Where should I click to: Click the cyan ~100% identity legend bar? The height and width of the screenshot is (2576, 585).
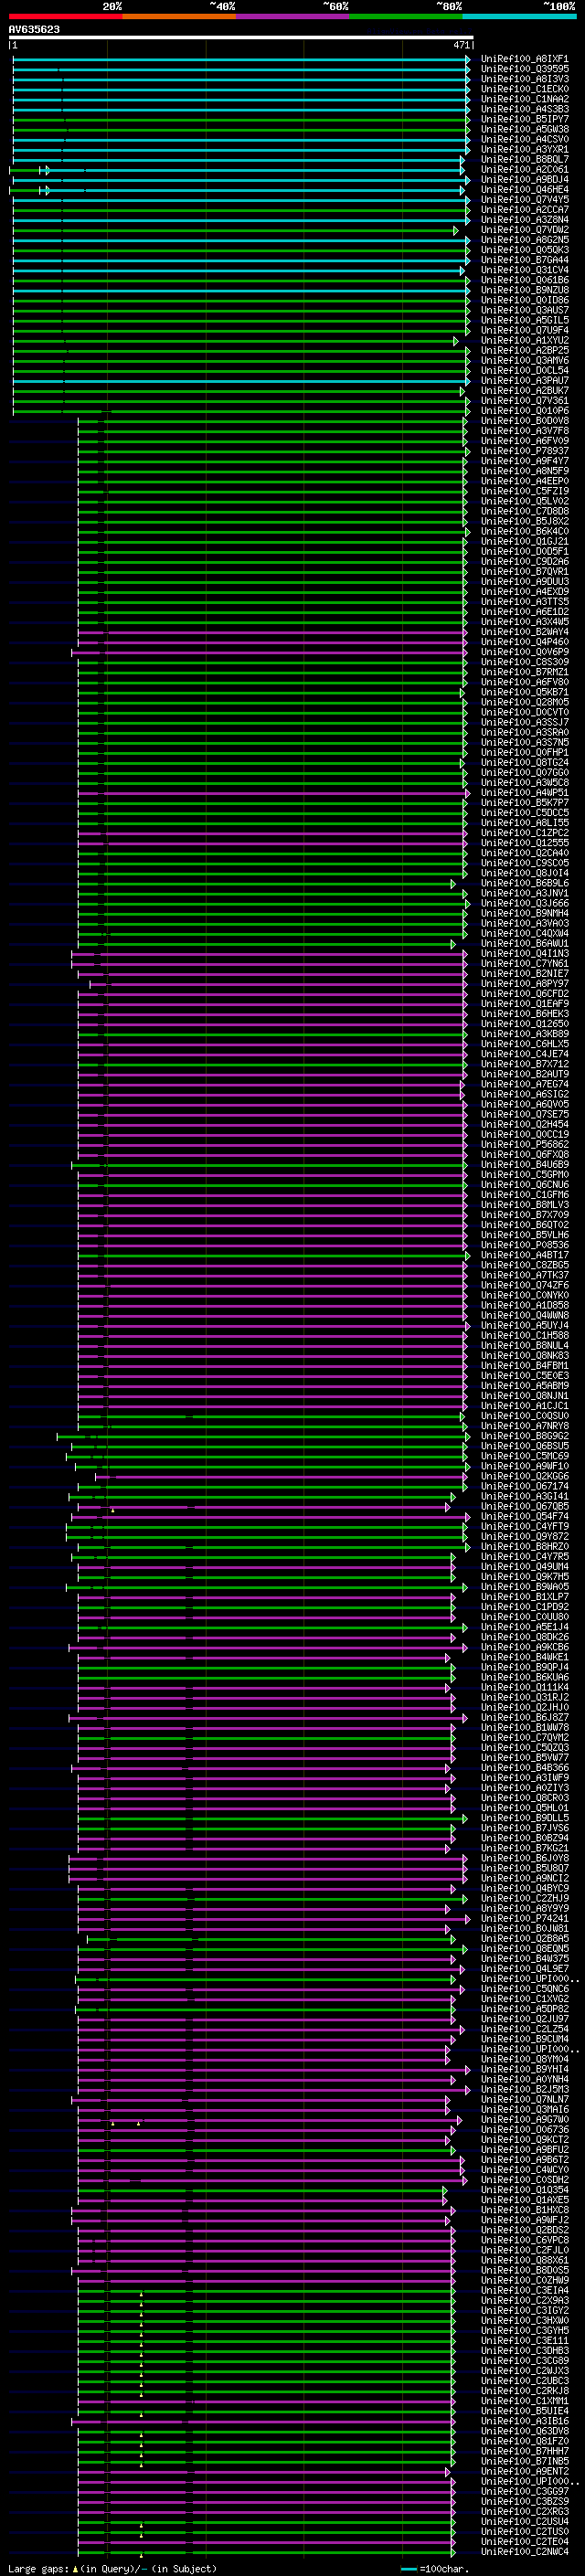[519, 16]
